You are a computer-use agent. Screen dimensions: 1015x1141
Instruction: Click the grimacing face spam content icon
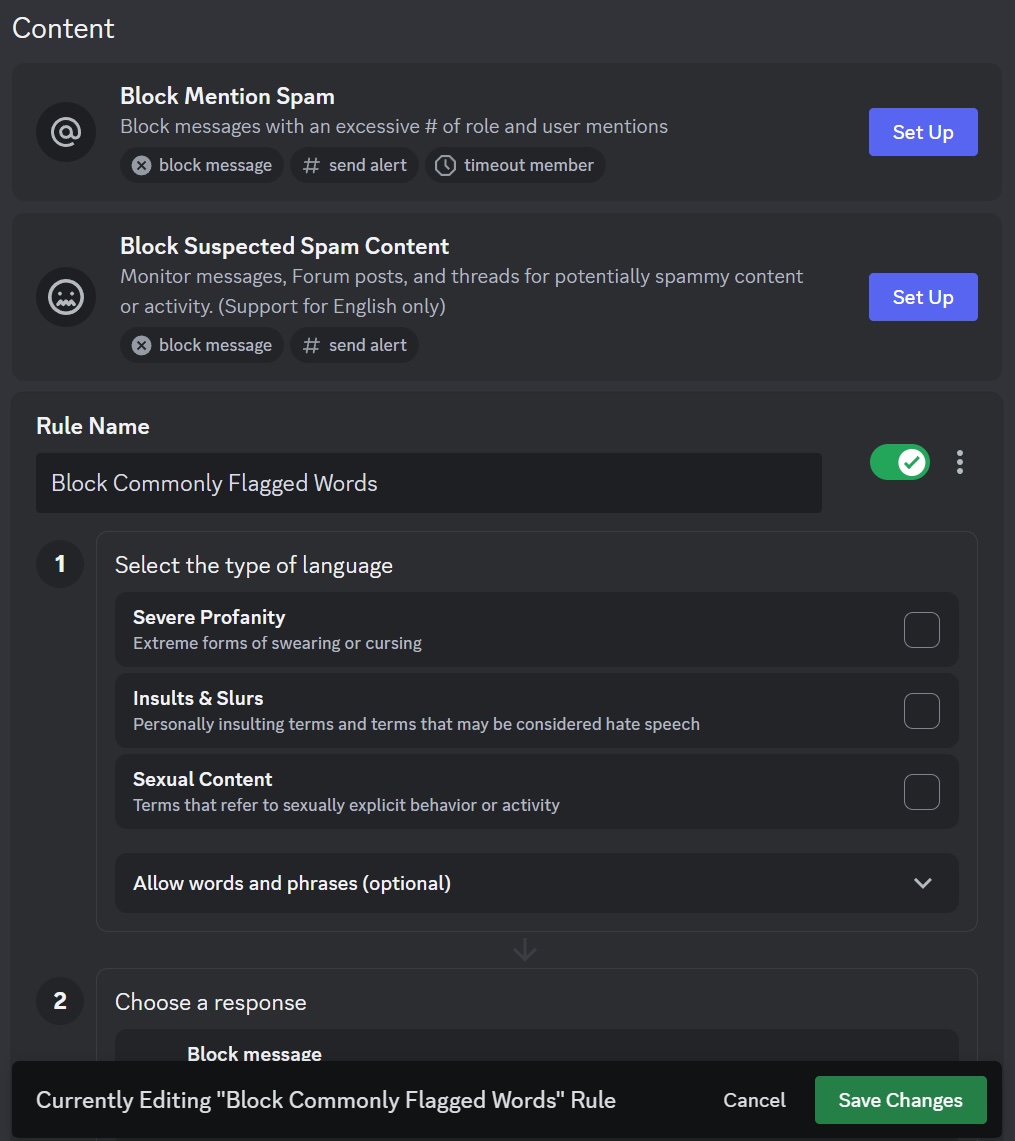point(65,296)
